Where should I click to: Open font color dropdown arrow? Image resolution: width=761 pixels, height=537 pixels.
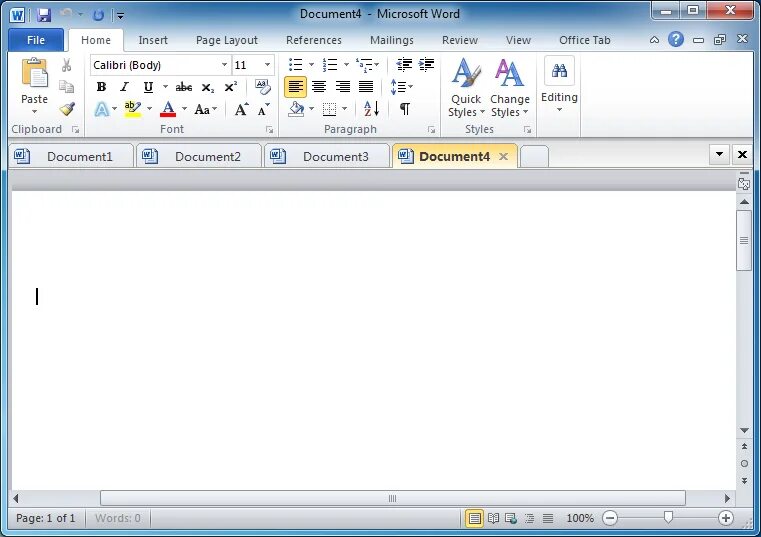184,109
